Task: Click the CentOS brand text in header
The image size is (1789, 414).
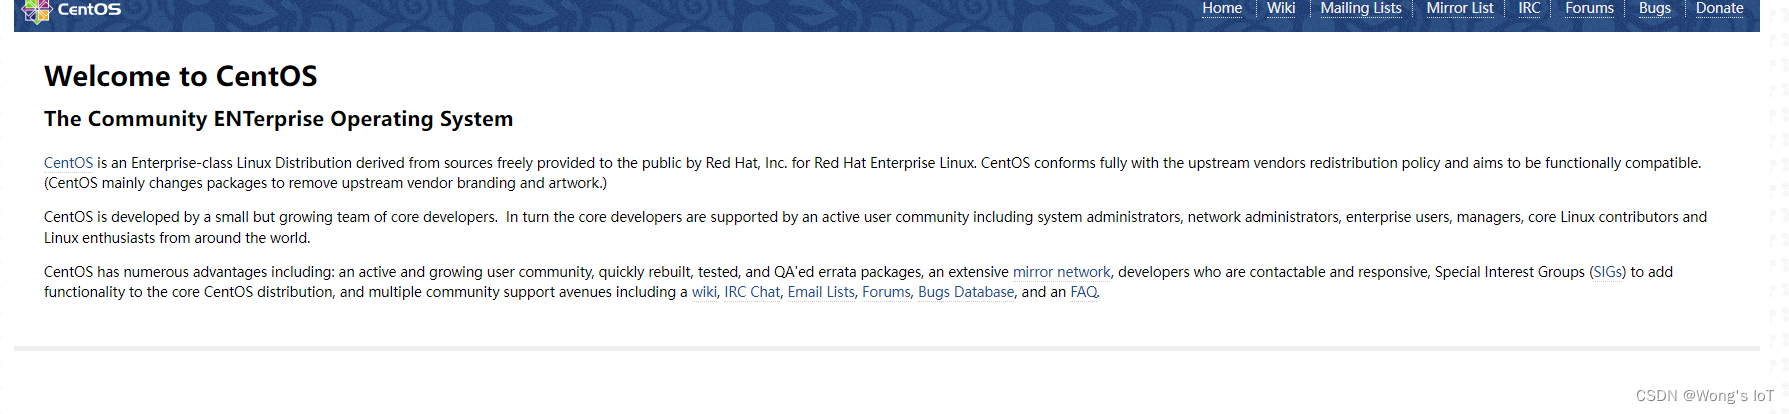Action: 89,9
